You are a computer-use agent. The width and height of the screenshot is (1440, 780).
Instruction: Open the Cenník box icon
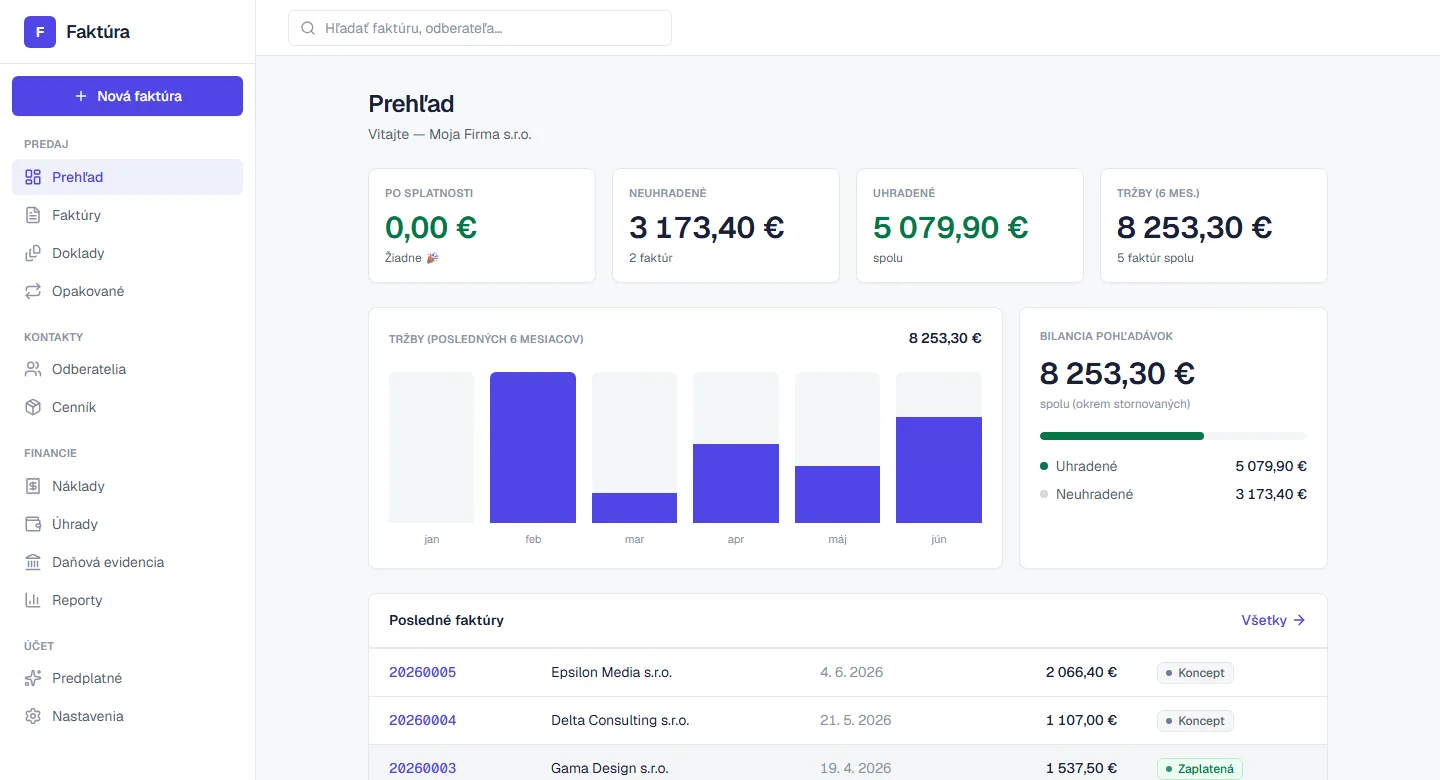33,407
